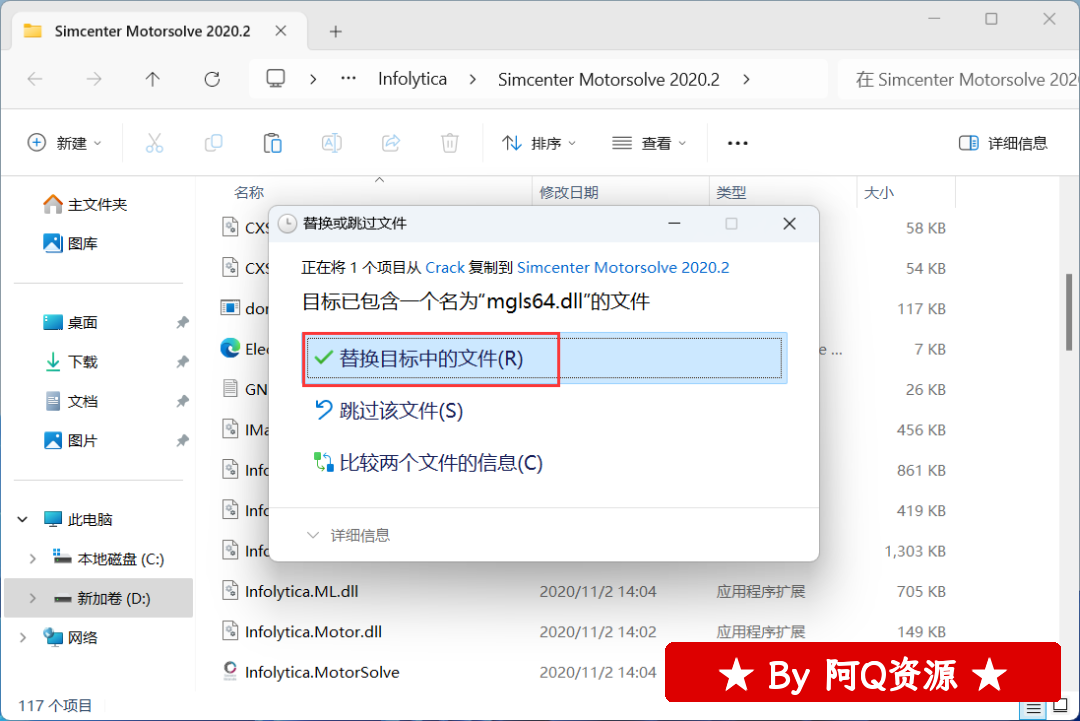
Task: Click Infolytica in breadcrumb path
Action: tap(413, 79)
